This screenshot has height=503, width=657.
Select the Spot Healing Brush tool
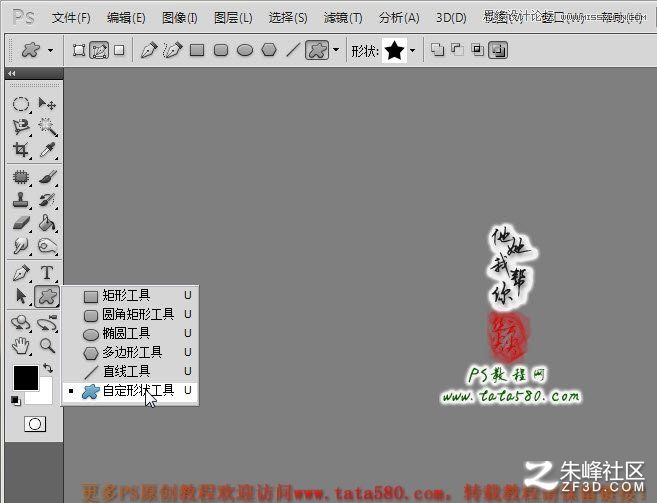(x=21, y=177)
